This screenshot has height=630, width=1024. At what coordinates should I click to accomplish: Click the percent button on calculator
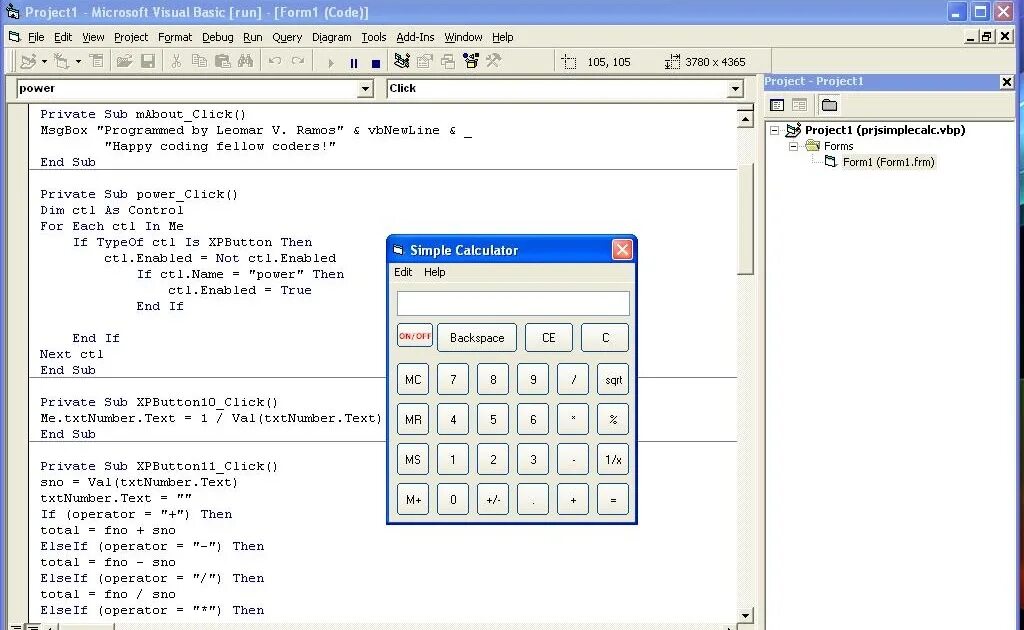[613, 419]
